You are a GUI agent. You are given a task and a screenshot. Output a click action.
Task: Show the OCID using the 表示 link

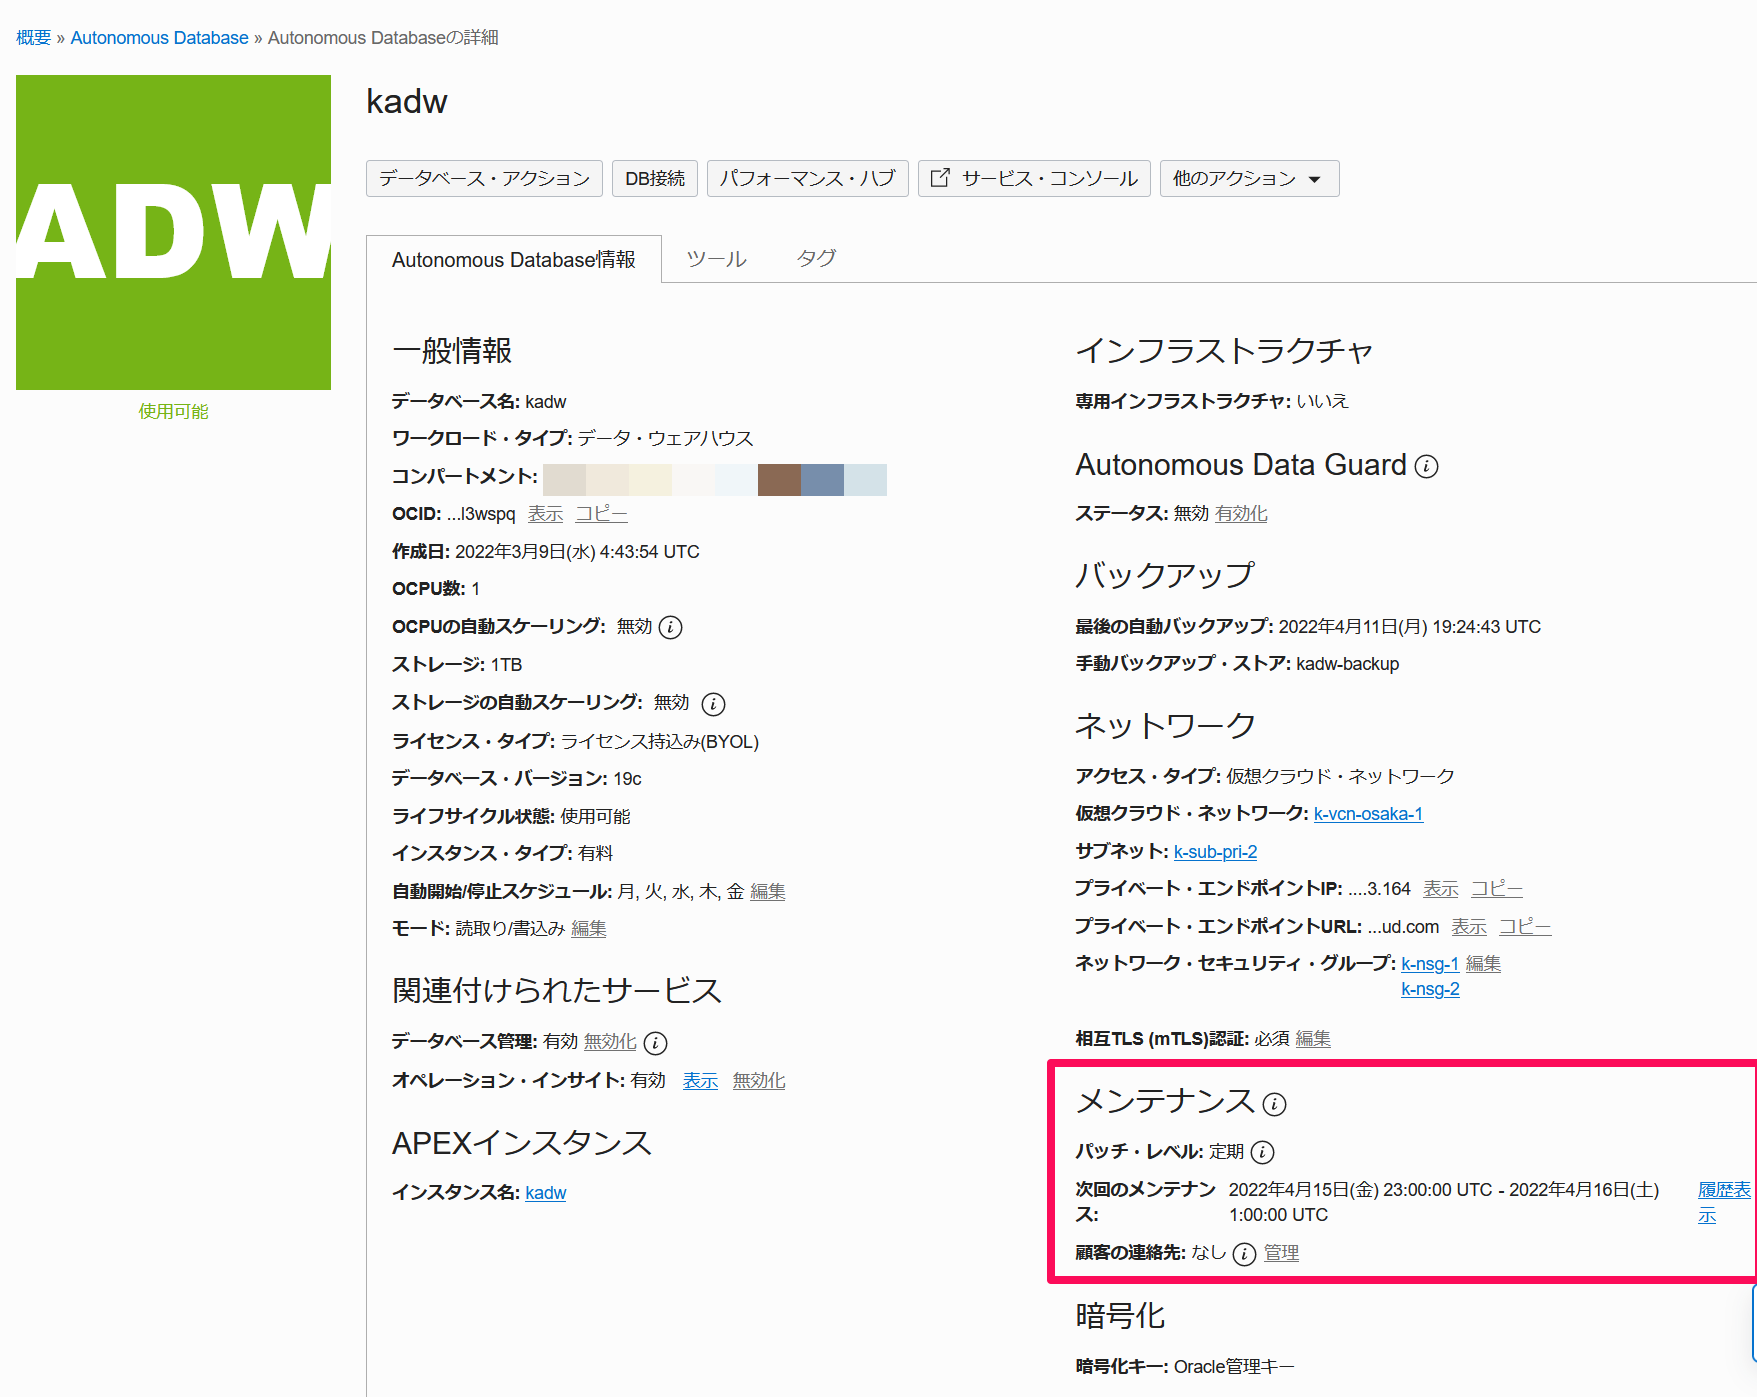point(545,513)
